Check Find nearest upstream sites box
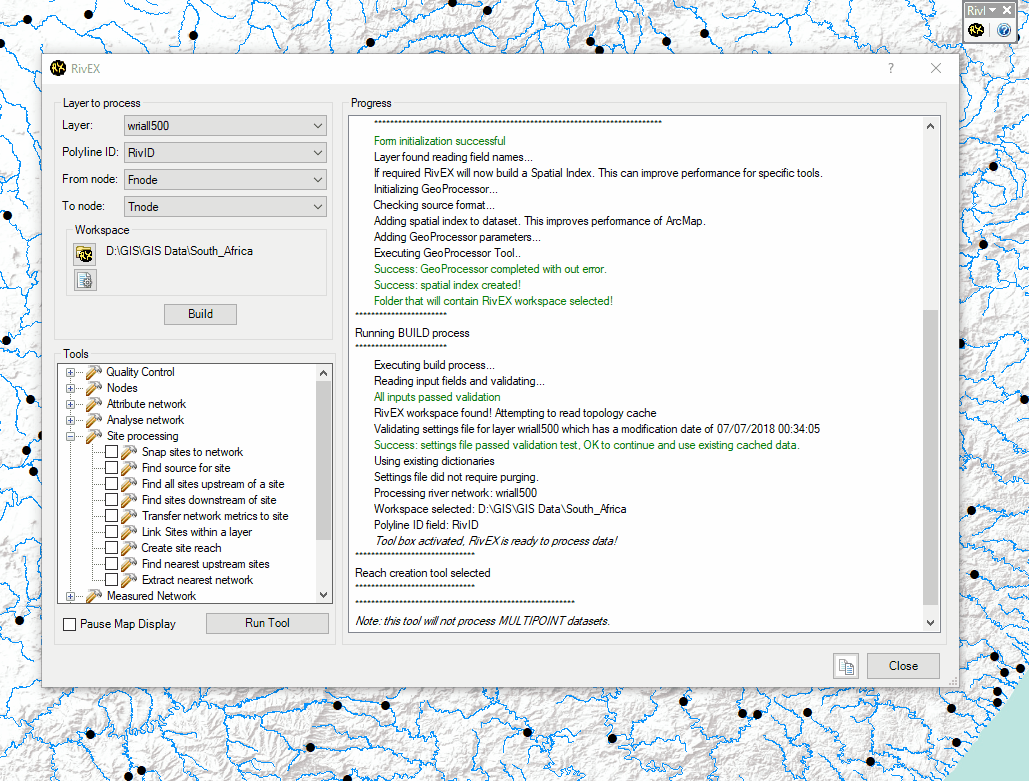Viewport: 1029px width, 781px height. coord(112,564)
